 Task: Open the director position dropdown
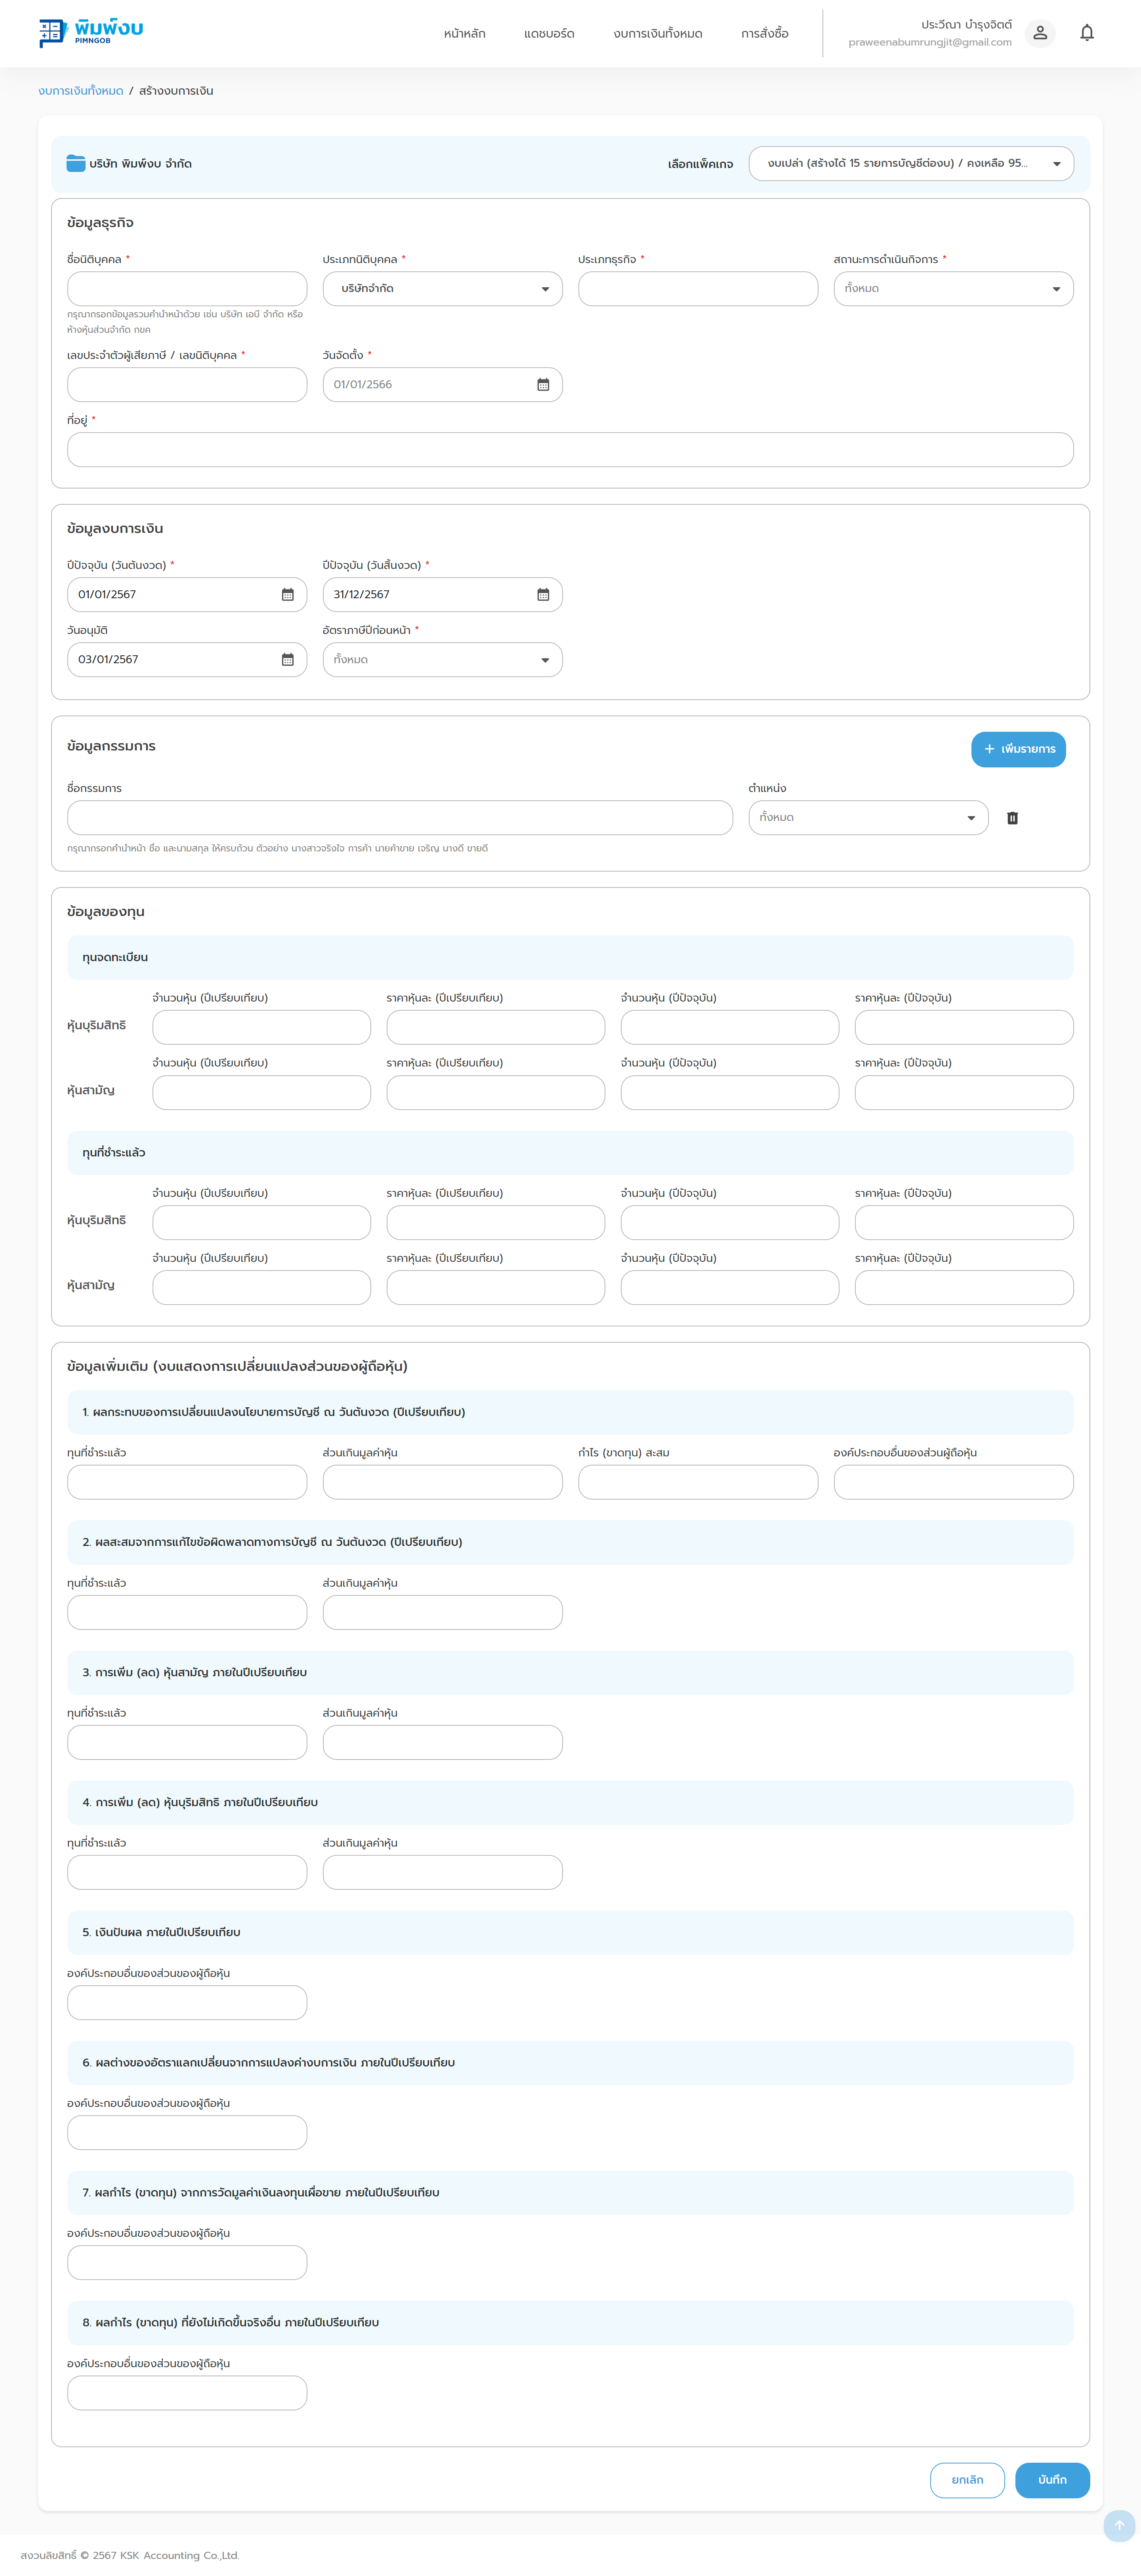tap(868, 818)
